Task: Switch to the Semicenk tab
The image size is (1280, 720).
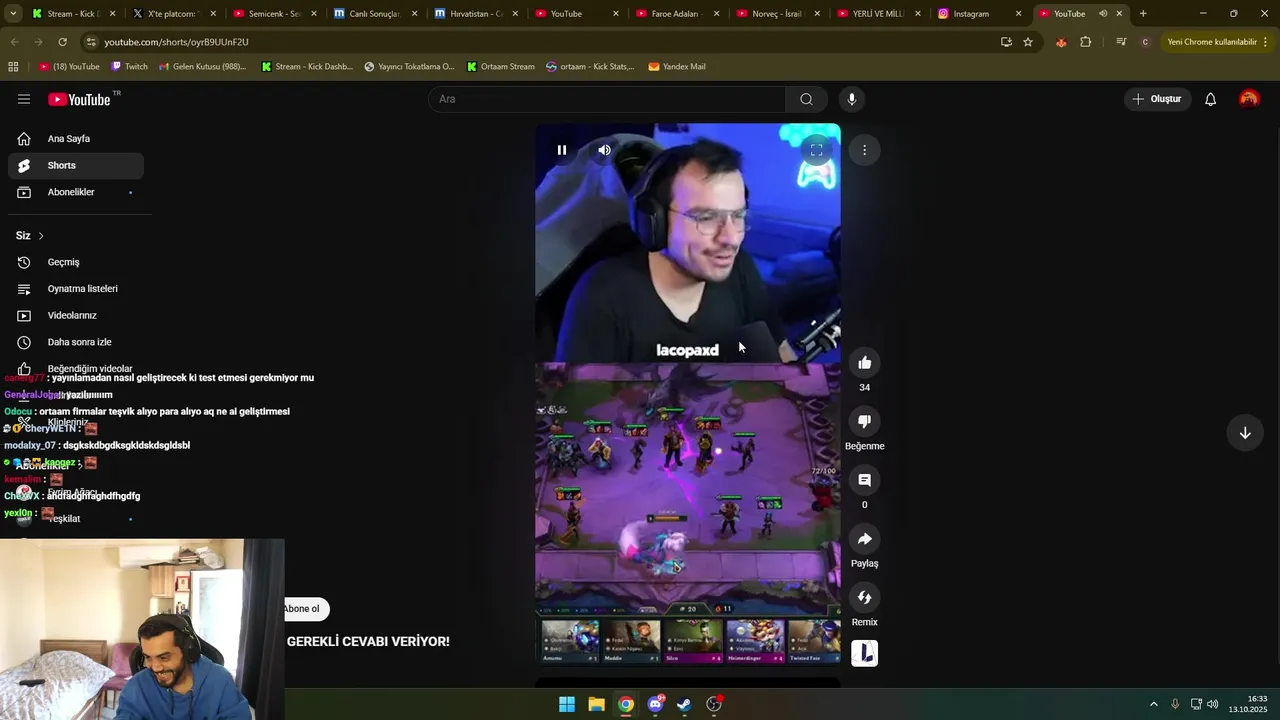Action: pos(275,14)
